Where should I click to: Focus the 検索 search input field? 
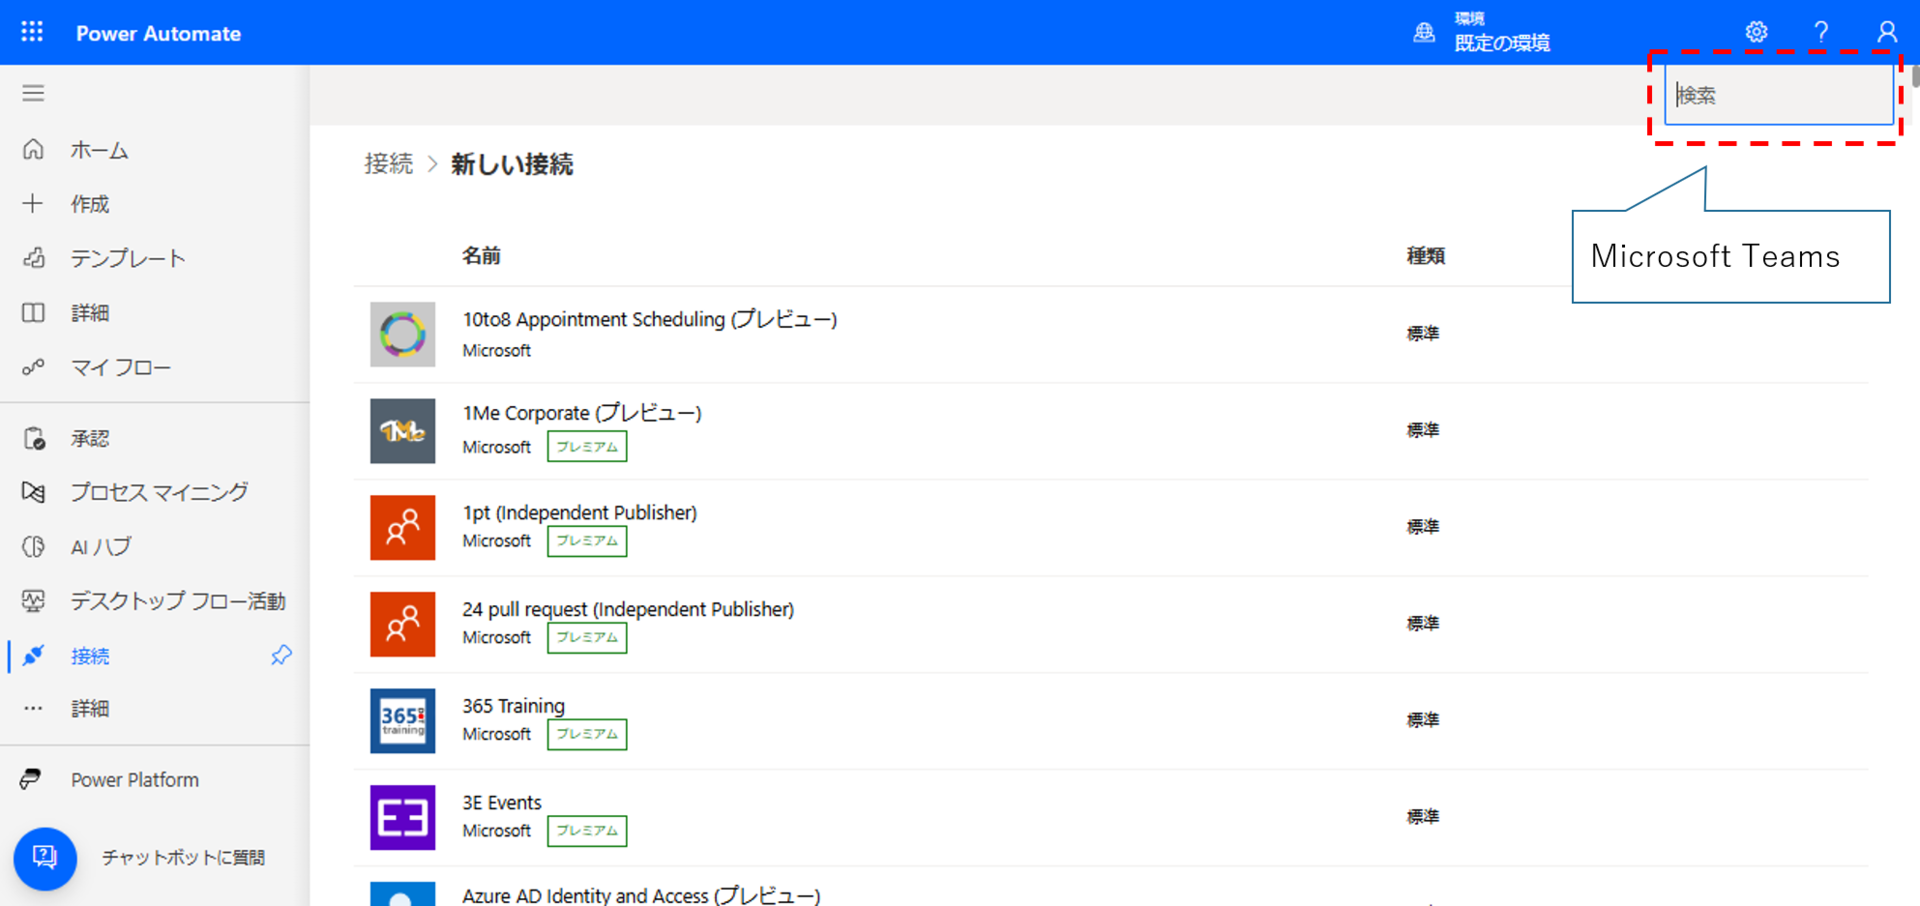[x=1779, y=95]
